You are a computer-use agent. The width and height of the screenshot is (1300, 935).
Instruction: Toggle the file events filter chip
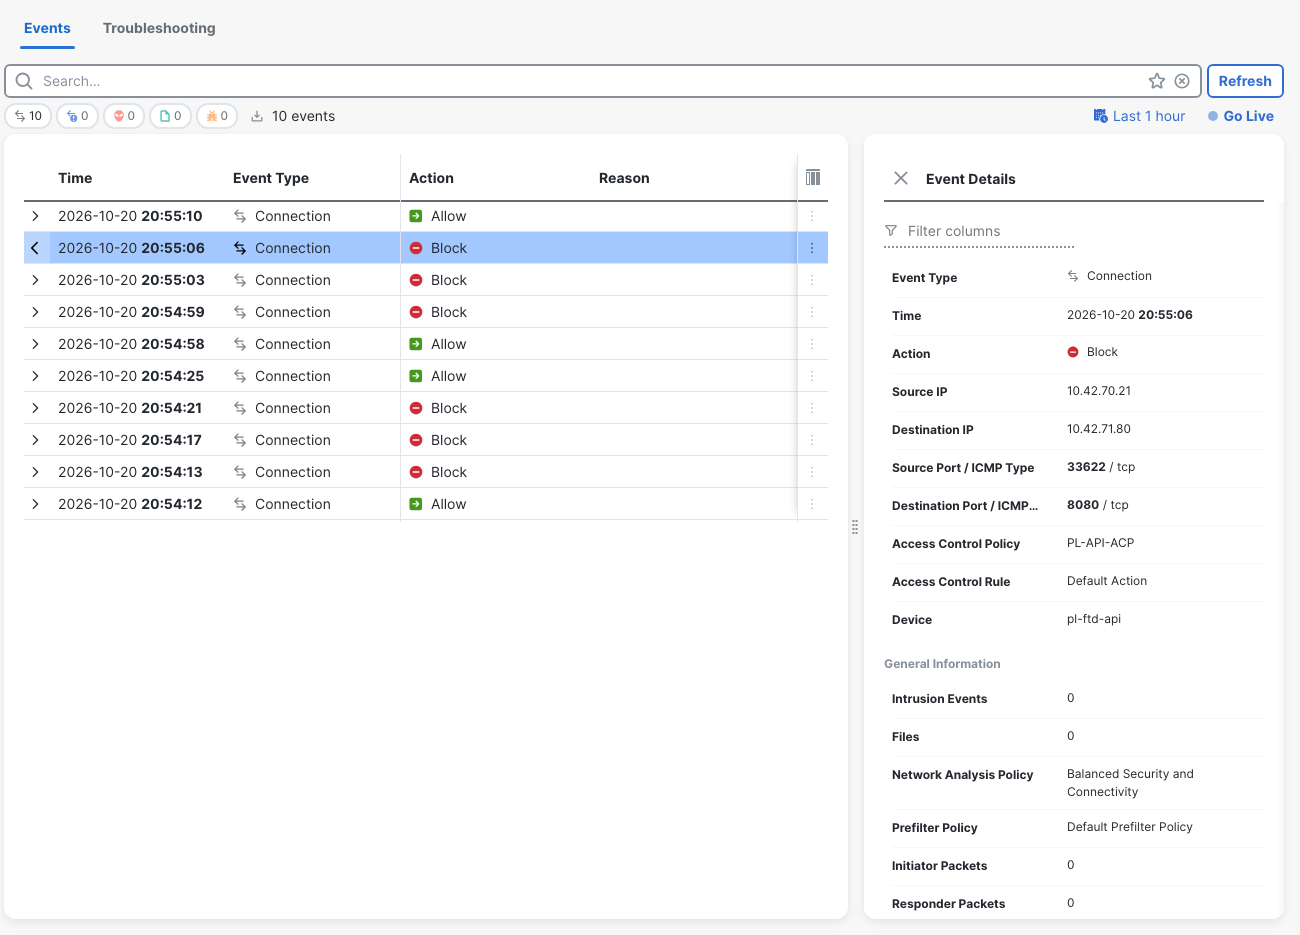click(x=170, y=116)
